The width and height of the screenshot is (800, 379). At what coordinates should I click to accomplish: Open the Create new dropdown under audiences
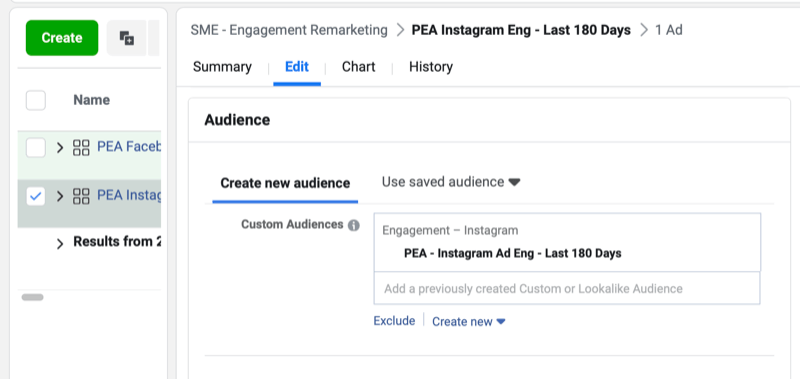point(468,321)
